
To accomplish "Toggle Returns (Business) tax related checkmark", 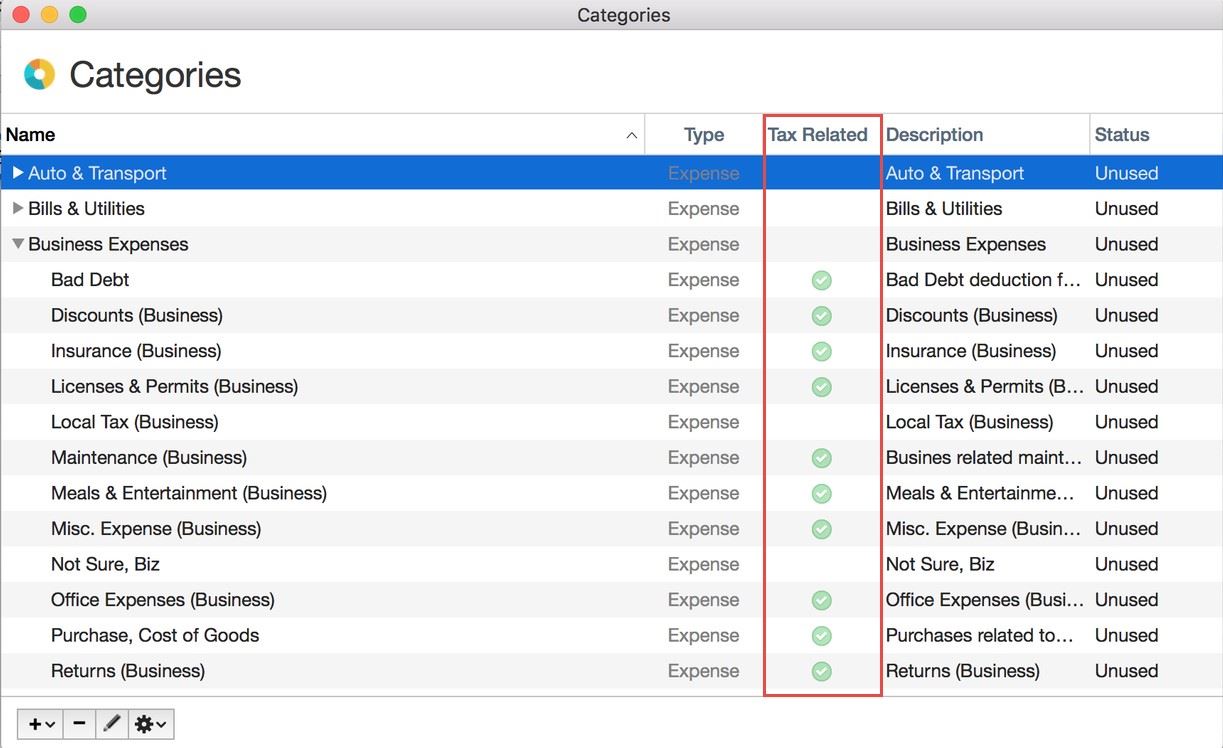I will click(x=821, y=671).
